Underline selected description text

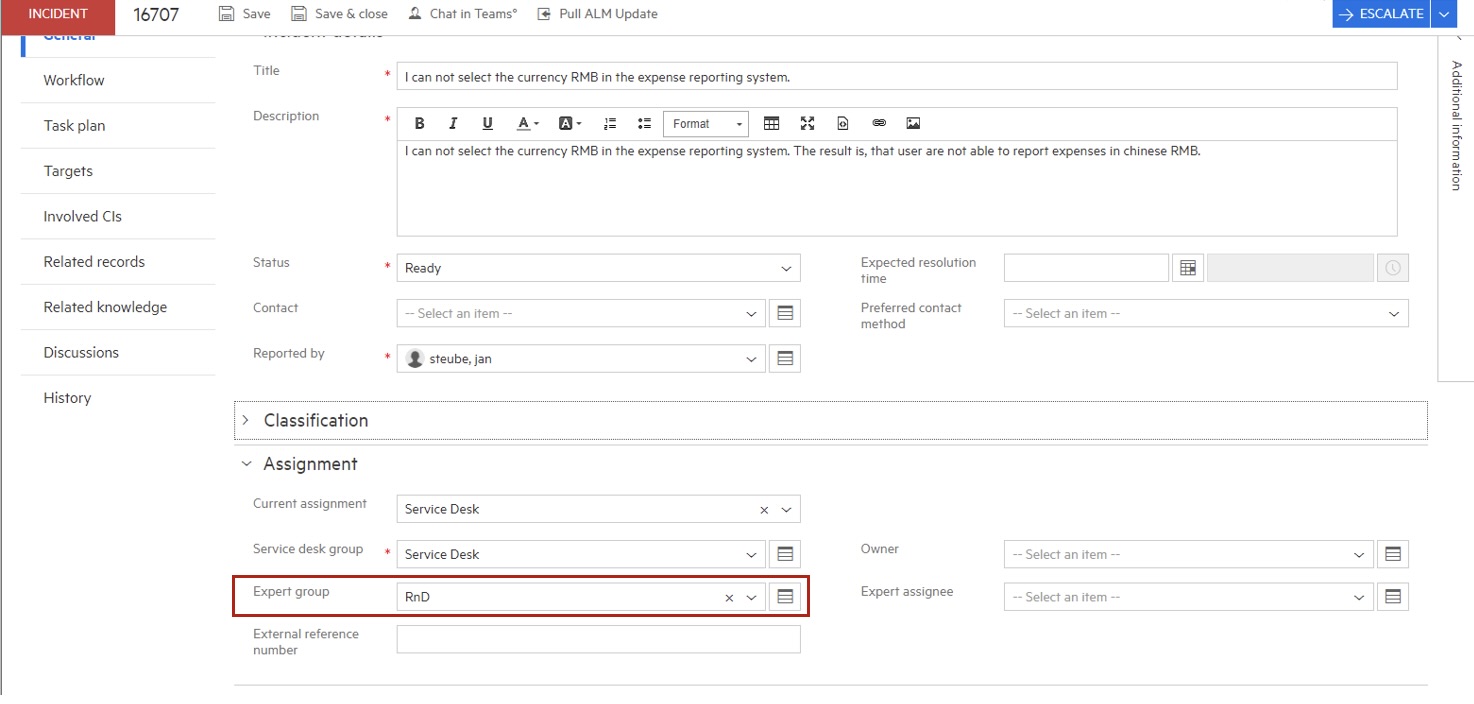487,122
